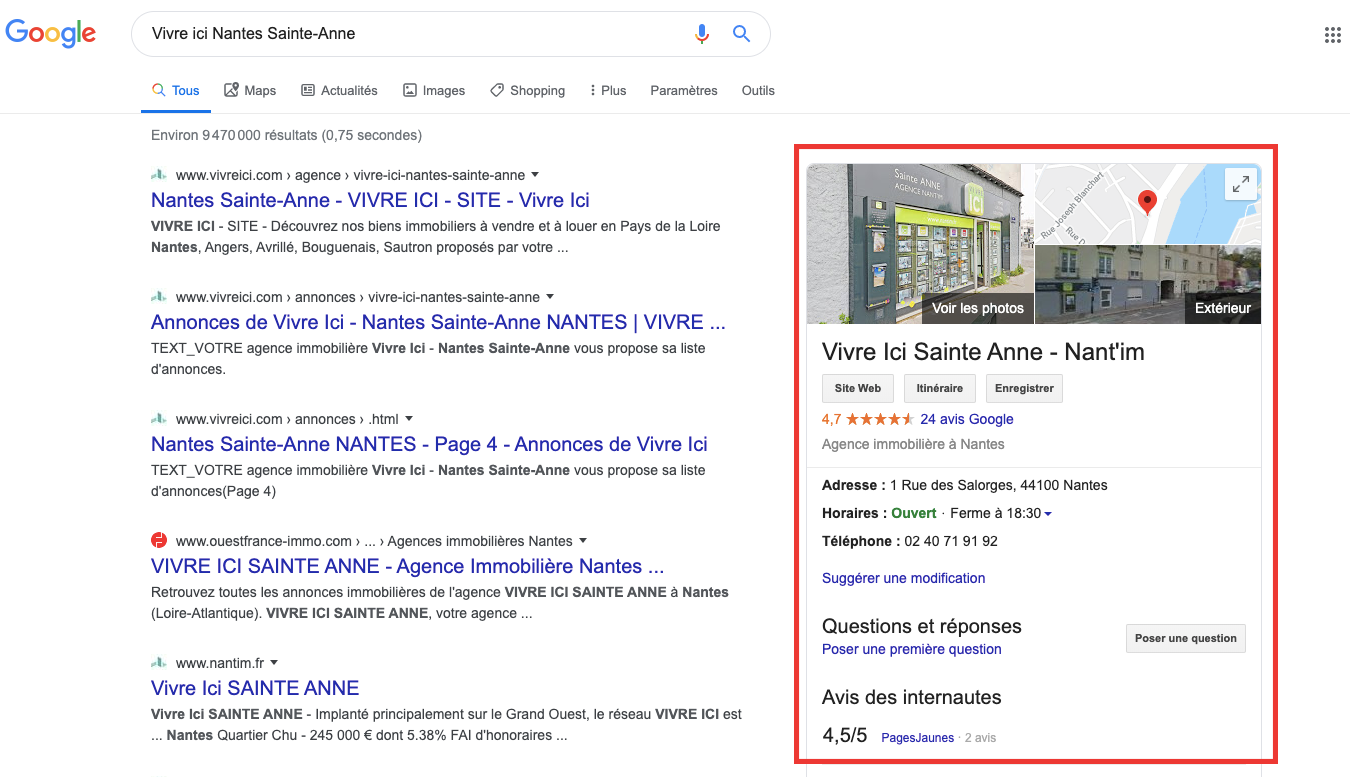1350x777 pixels.
Task: Open the Plus more menu
Action: click(x=608, y=90)
